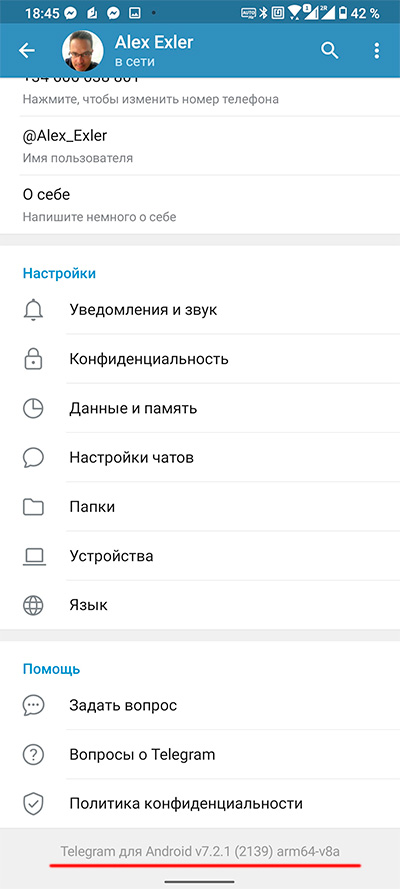Open Конфиденциальность settings
Viewport: 400px width, 889px height.
click(x=200, y=359)
